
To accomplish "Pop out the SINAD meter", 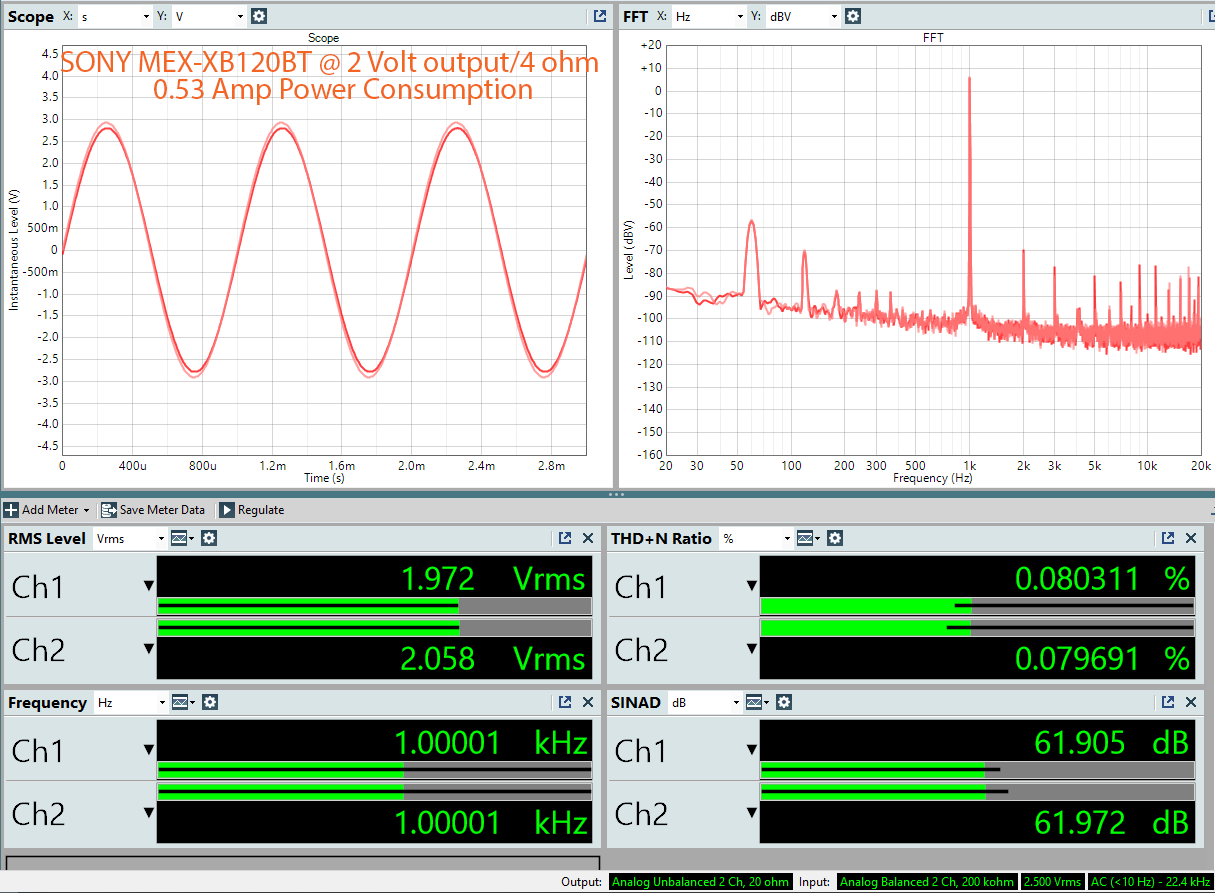I will click(x=1168, y=702).
